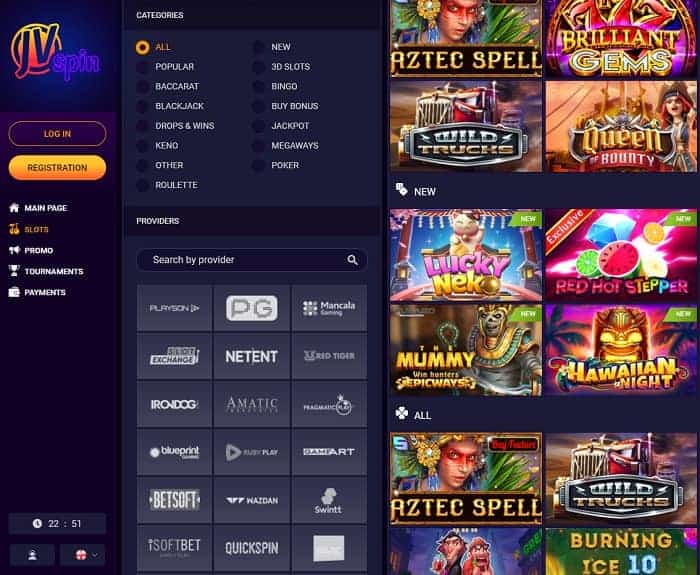Pick the Betsoft provider logo
700x575 pixels.
(x=175, y=500)
